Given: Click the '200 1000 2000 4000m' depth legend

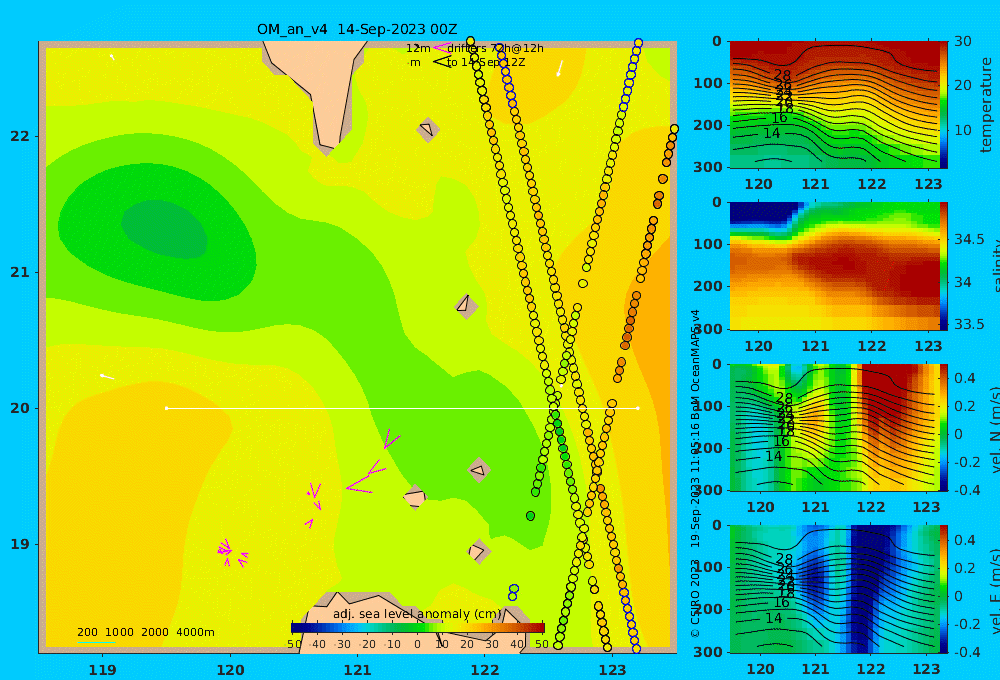Looking at the screenshot, I should pyautogui.click(x=145, y=632).
